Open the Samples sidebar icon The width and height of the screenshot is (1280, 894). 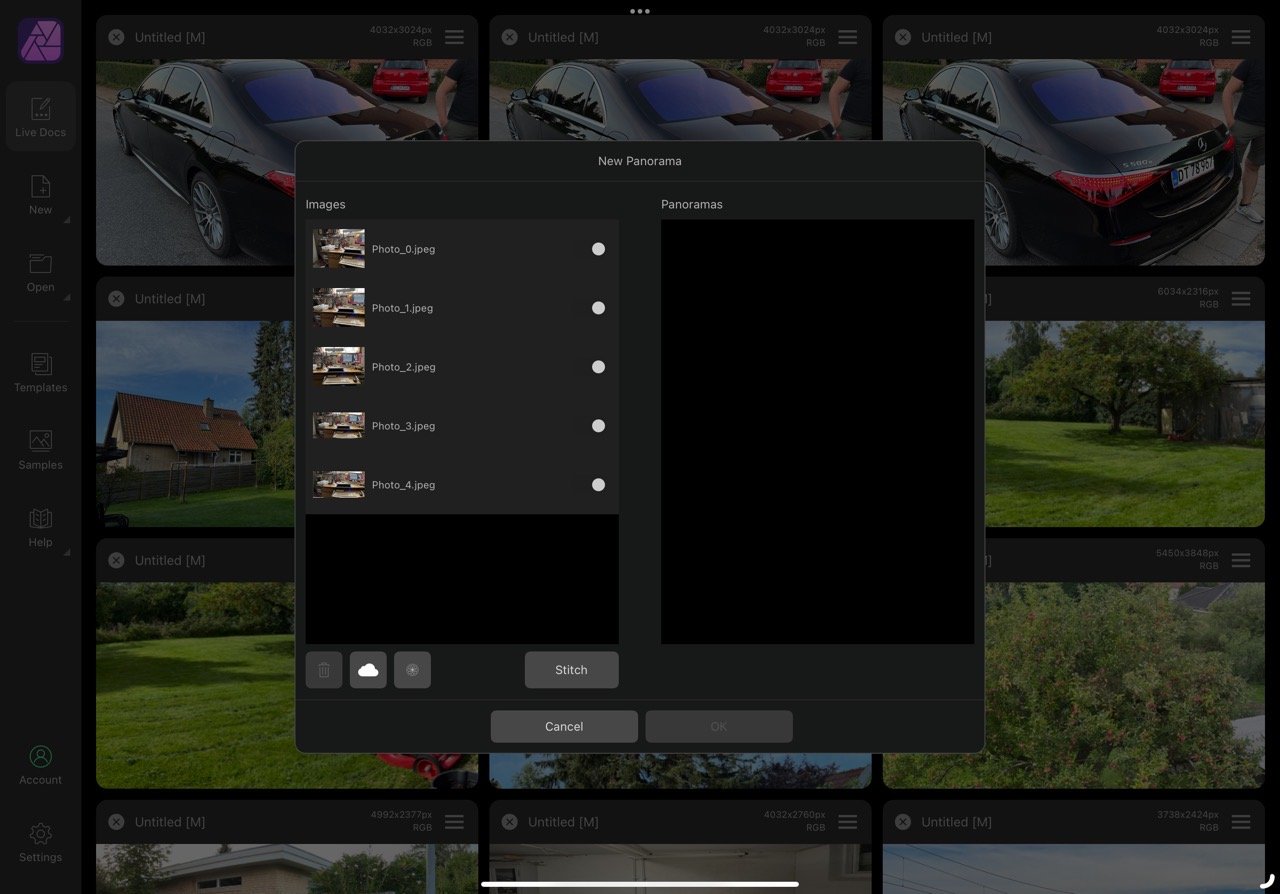tap(40, 450)
